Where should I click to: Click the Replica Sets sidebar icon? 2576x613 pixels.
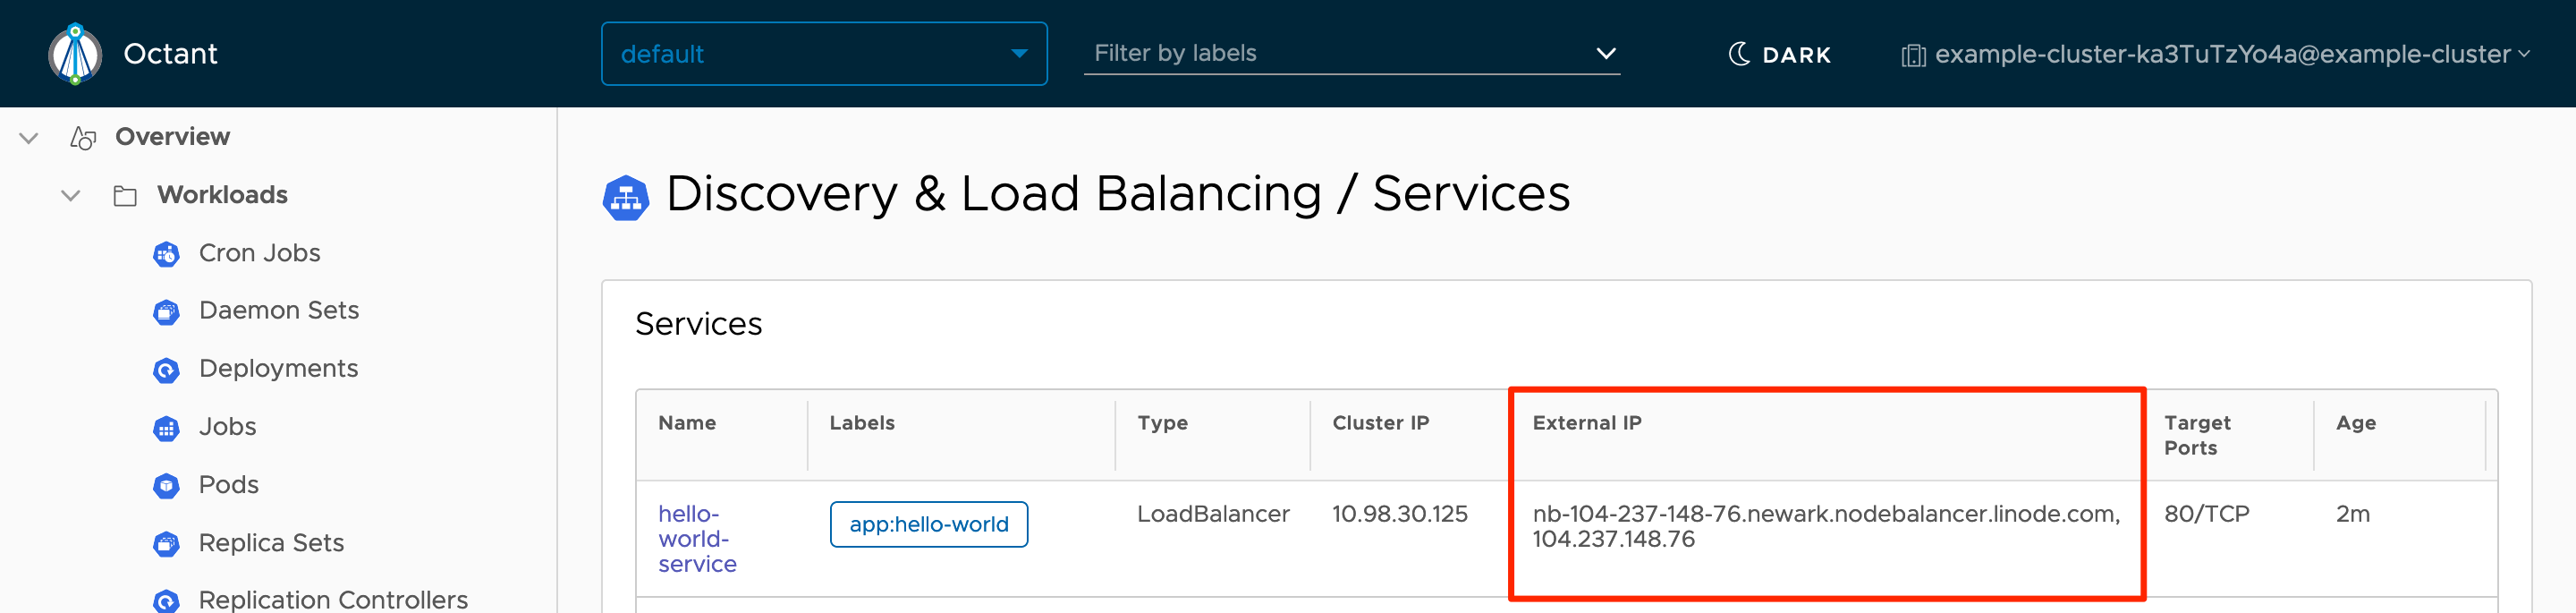click(166, 544)
